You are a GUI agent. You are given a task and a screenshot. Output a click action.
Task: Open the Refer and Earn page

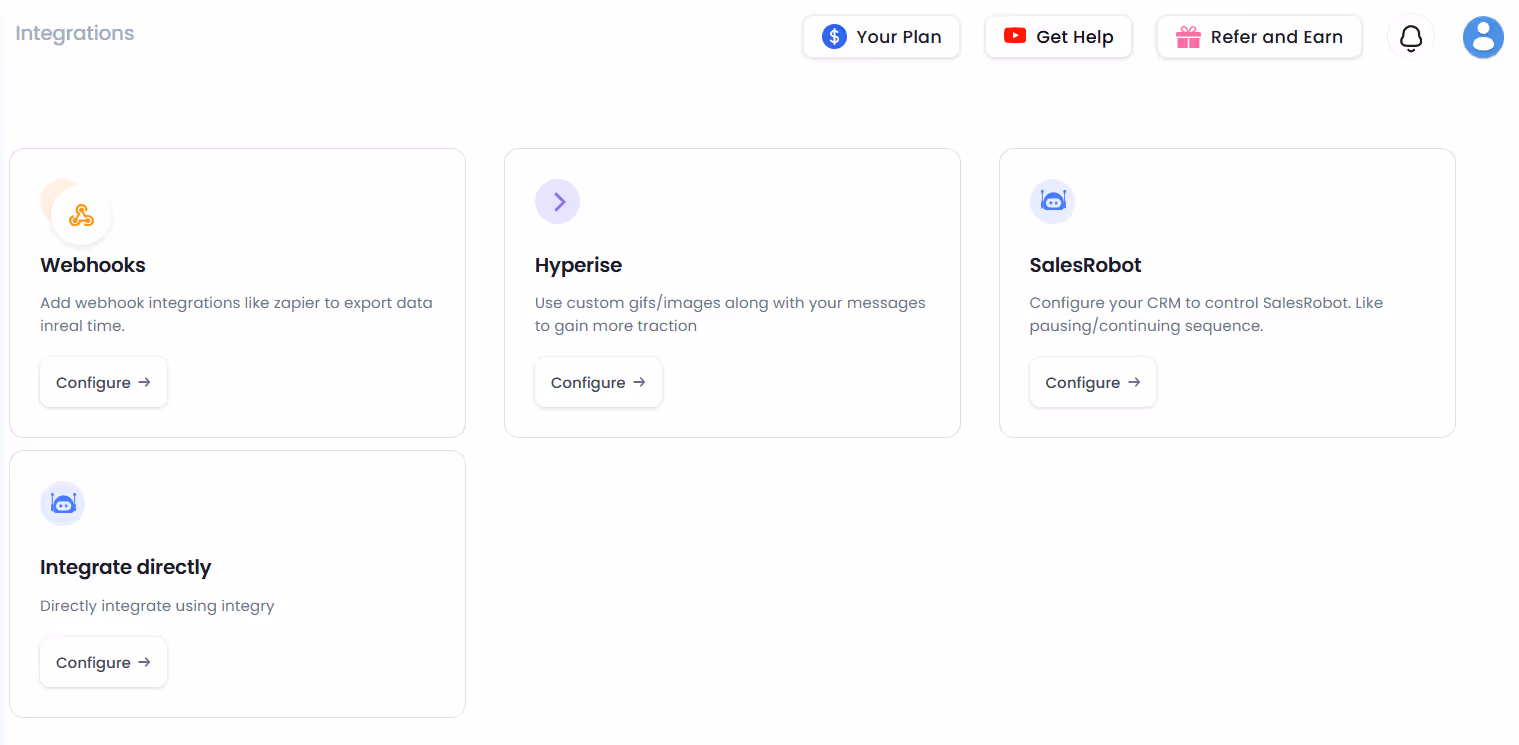point(1259,36)
